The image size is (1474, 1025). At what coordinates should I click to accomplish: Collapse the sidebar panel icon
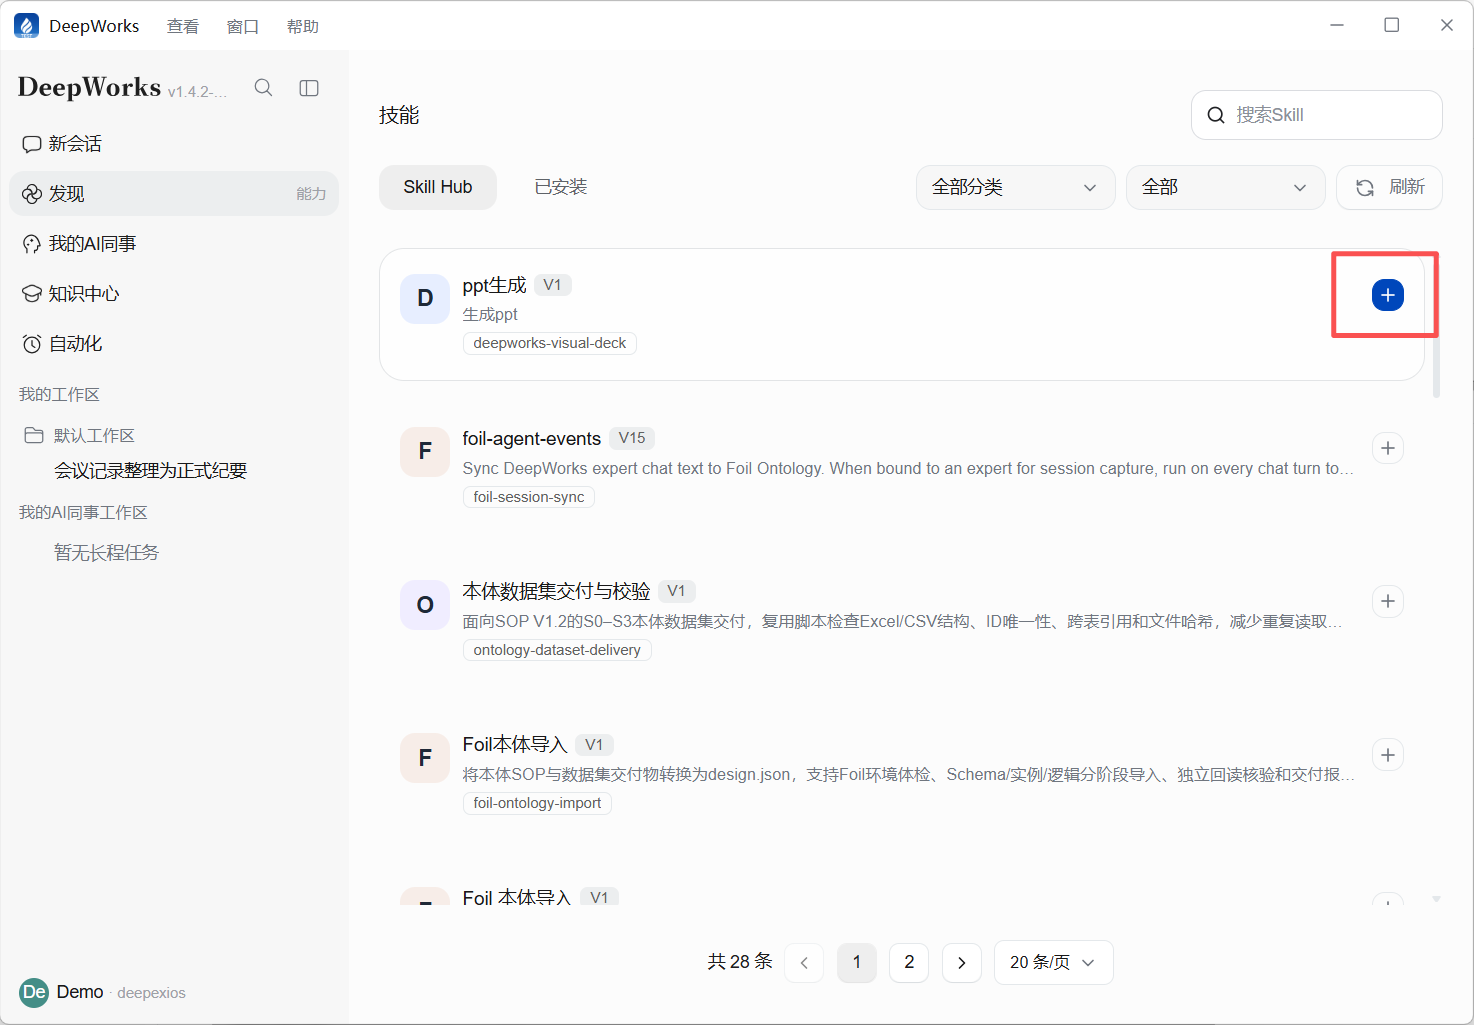click(309, 88)
